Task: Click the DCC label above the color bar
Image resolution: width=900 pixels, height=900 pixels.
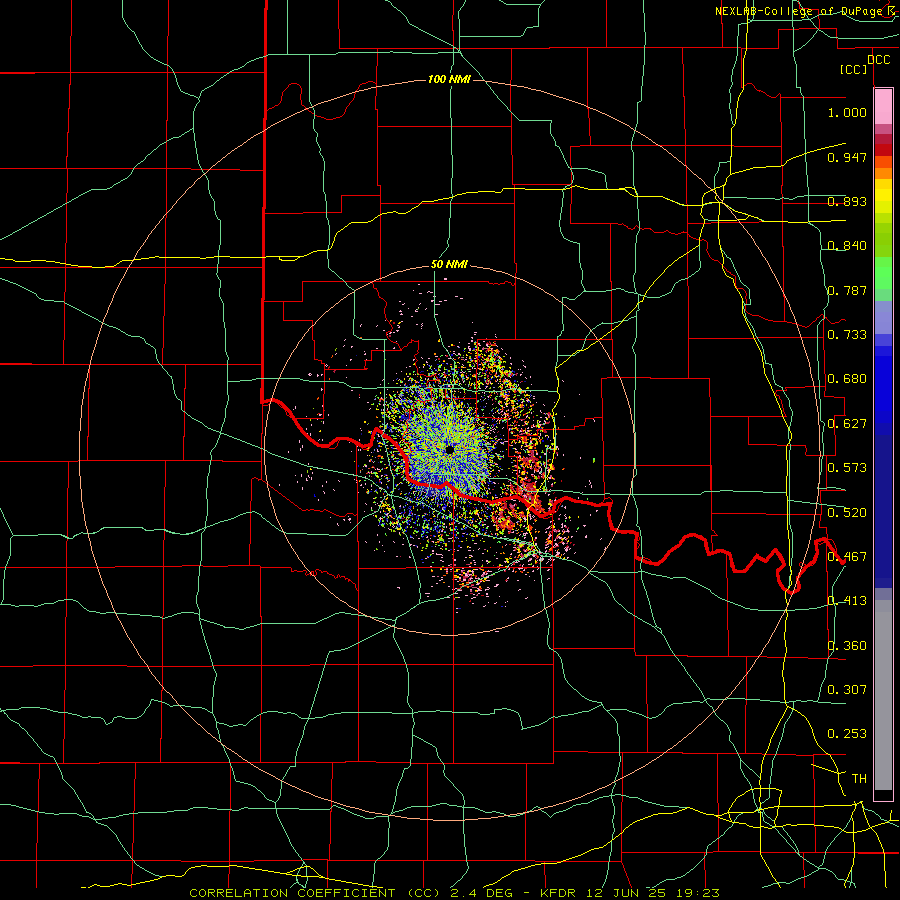Action: [x=878, y=60]
